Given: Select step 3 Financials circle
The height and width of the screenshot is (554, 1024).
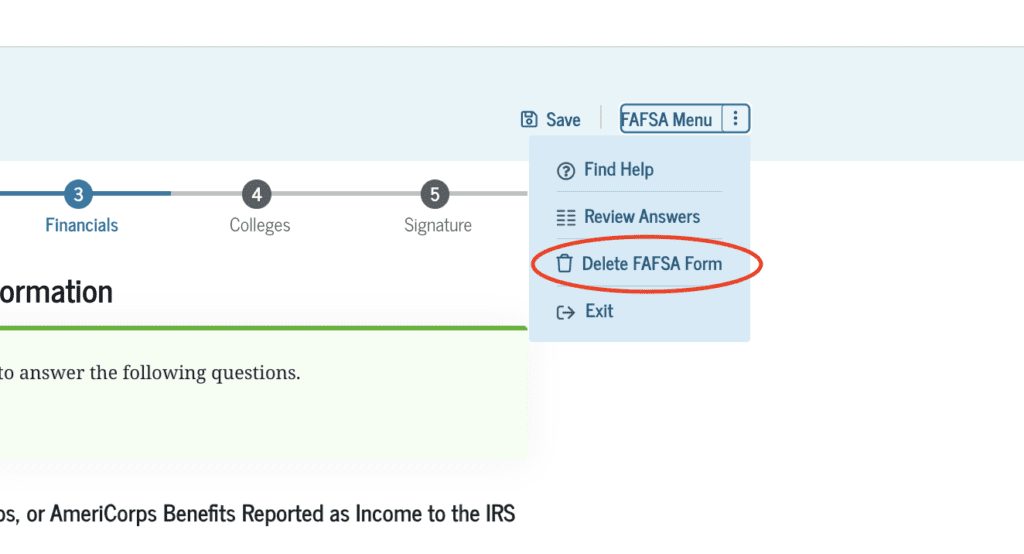Looking at the screenshot, I should (x=78, y=194).
